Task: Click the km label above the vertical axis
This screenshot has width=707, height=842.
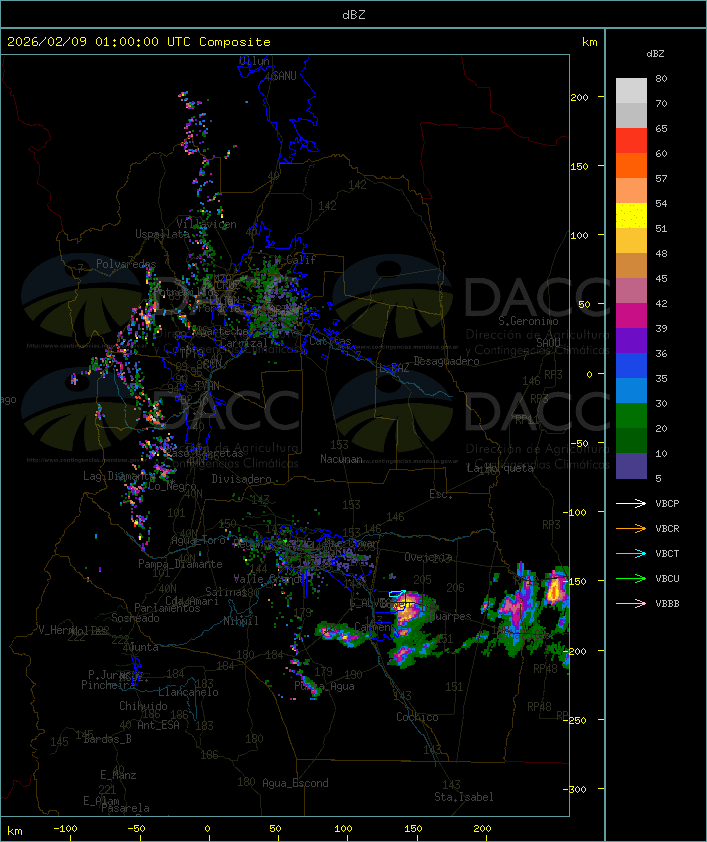Action: pyautogui.click(x=589, y=42)
